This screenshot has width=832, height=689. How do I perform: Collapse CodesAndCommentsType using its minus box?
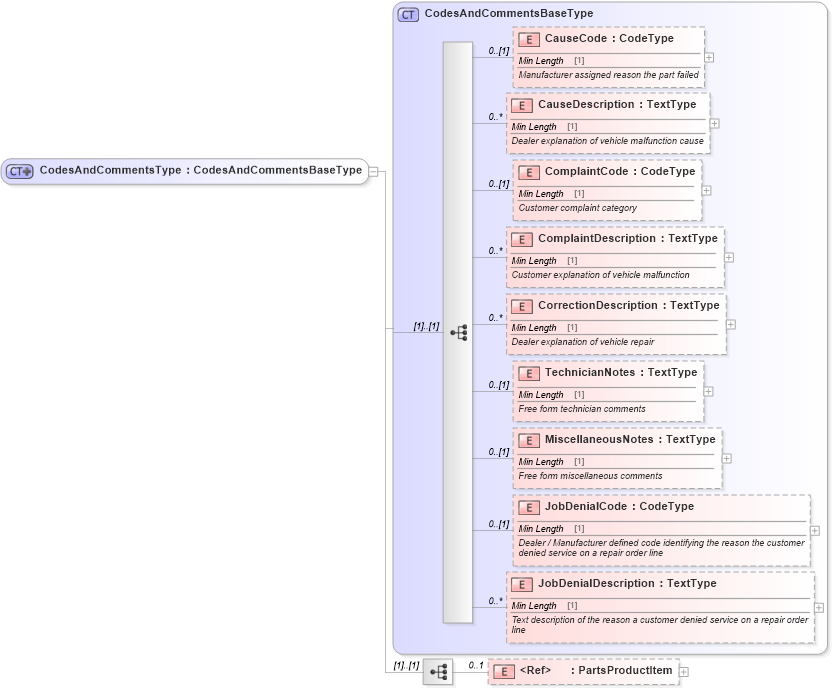pyautogui.click(x=372, y=170)
